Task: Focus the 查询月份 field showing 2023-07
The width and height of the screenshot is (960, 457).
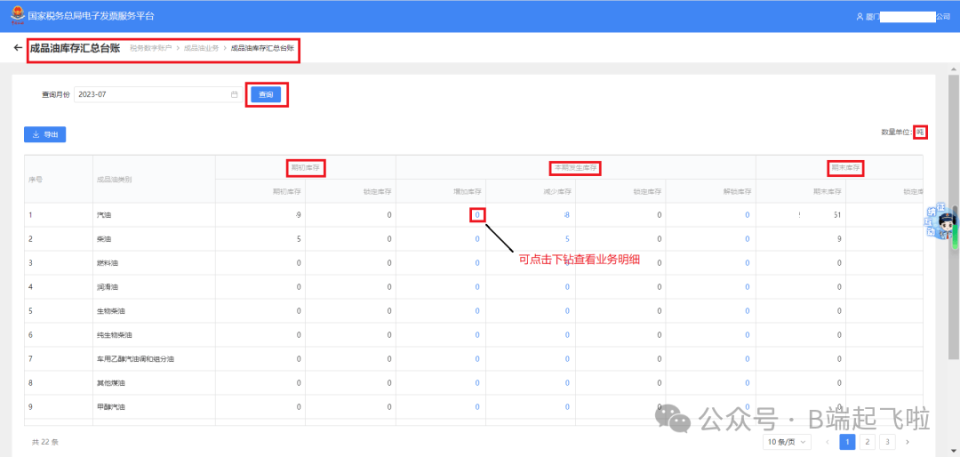Action: (x=158, y=95)
